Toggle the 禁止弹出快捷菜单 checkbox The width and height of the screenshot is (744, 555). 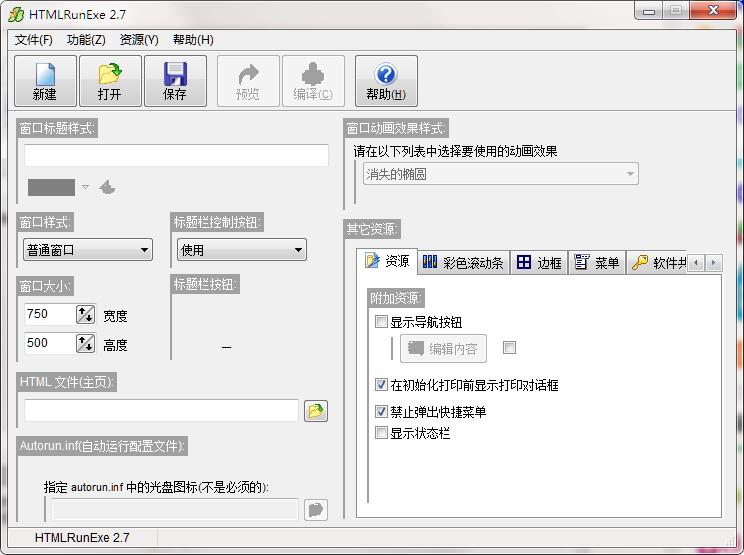[381, 412]
